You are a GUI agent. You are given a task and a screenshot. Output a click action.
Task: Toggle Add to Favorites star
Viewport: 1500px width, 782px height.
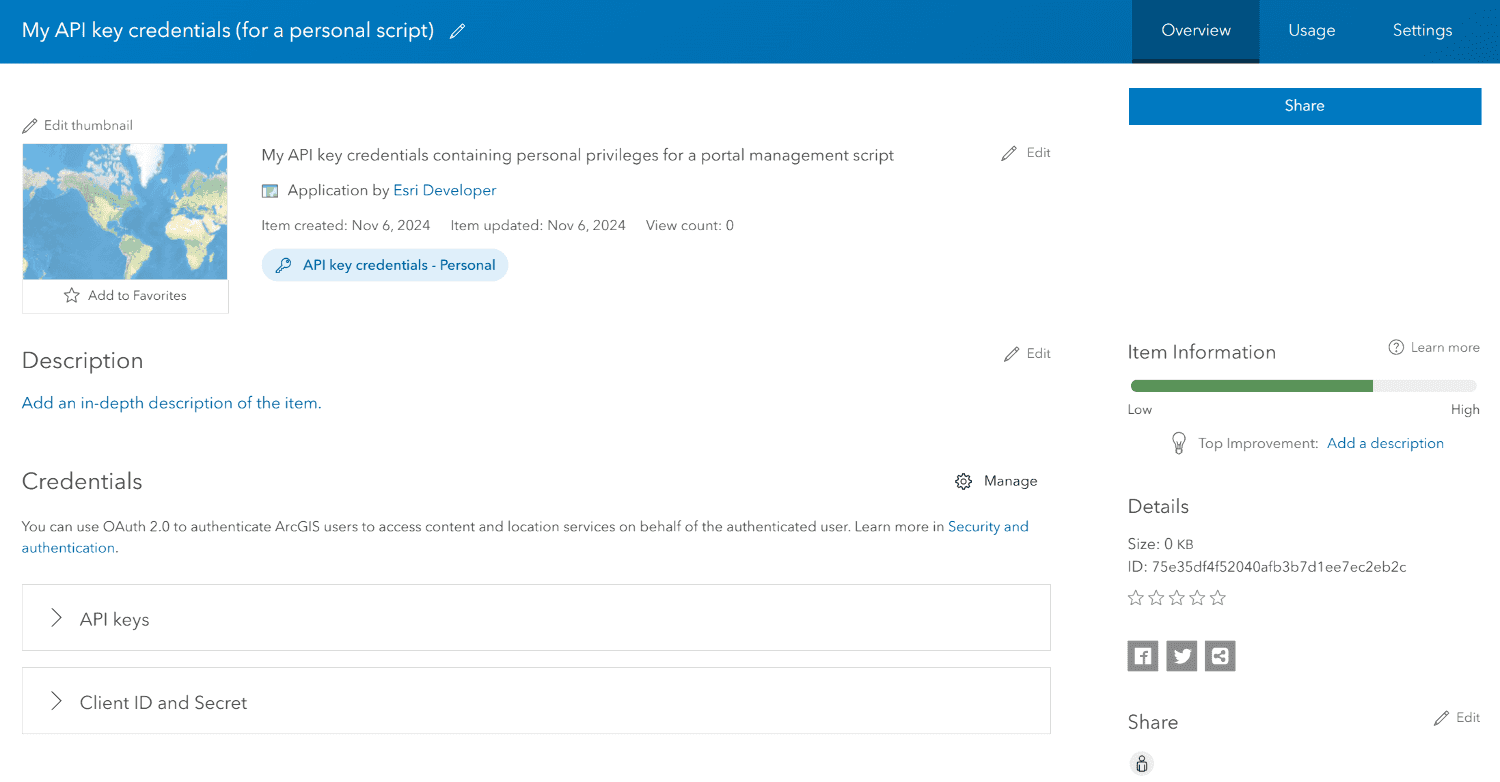click(70, 295)
